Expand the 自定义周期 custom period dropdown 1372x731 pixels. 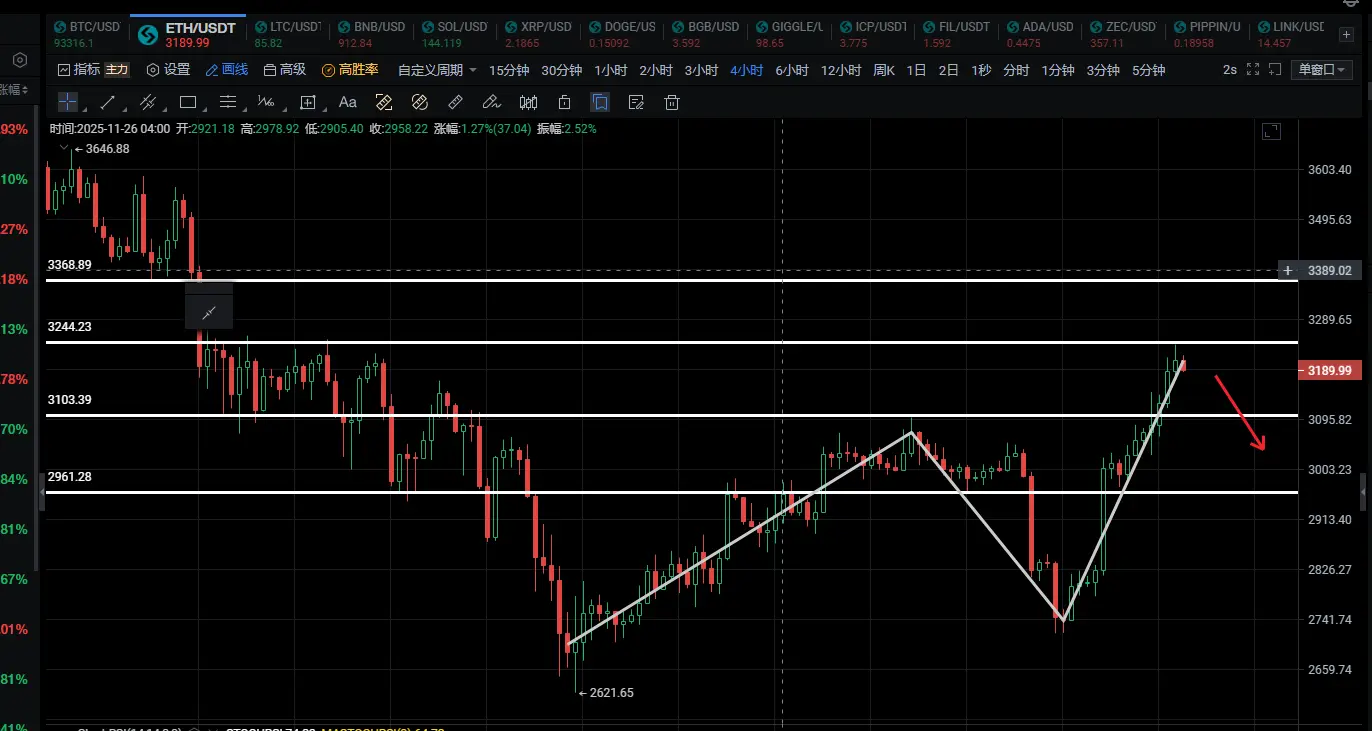[x=436, y=70]
